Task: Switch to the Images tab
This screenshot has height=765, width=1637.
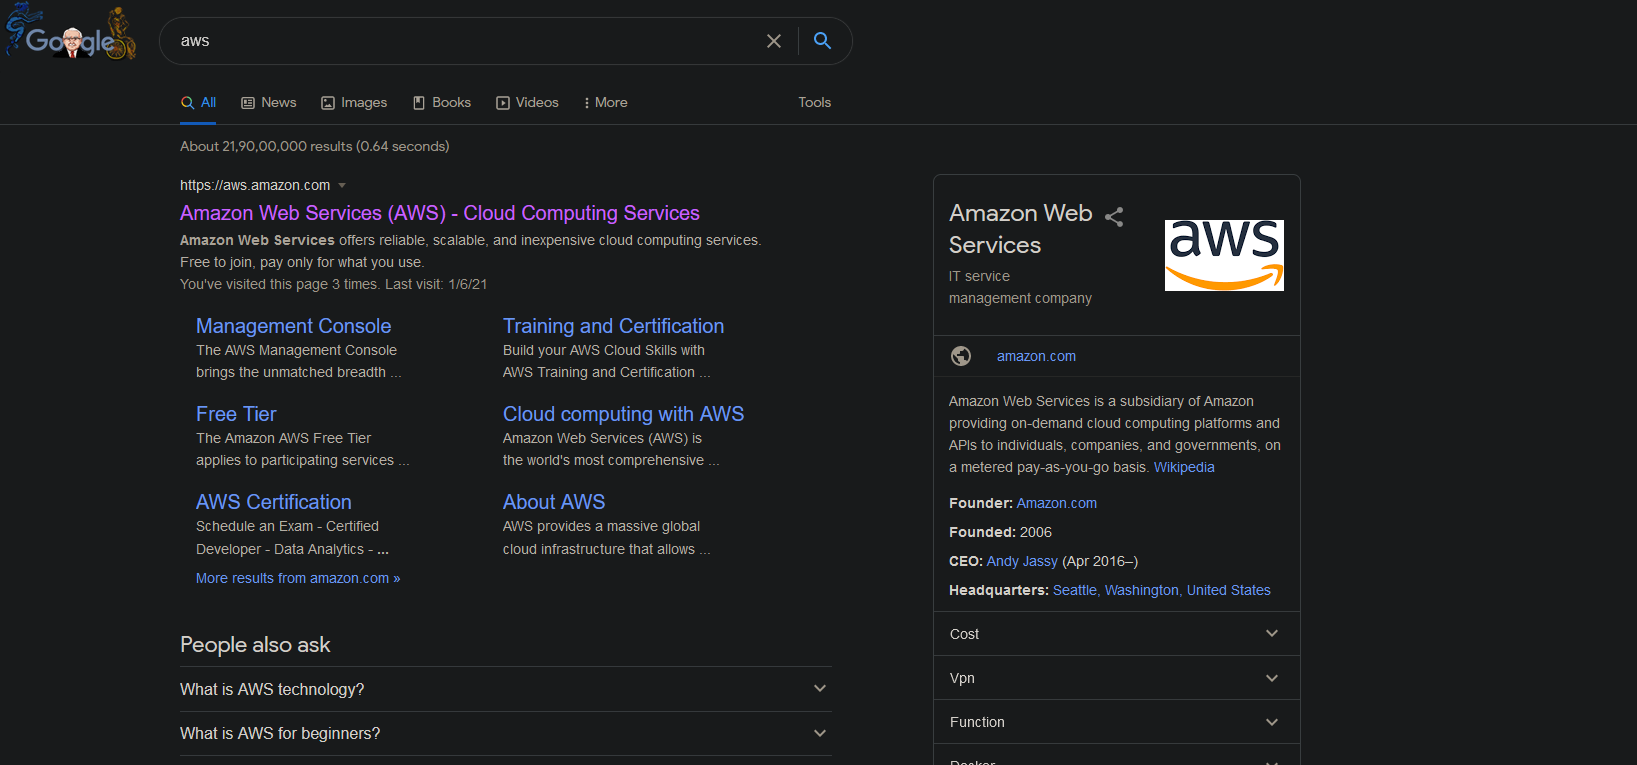Action: coord(354,102)
